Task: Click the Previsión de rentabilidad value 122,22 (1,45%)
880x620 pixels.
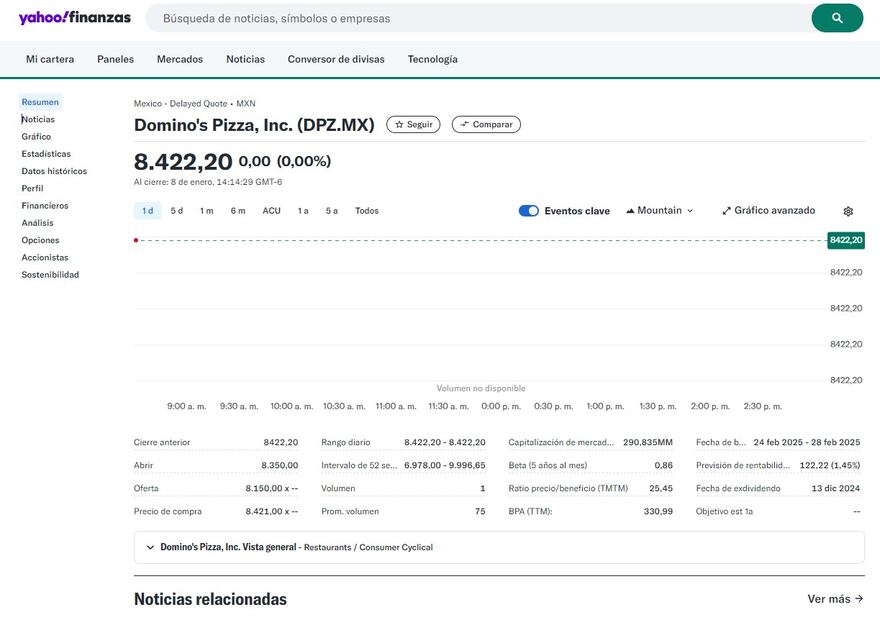Action: 829,465
